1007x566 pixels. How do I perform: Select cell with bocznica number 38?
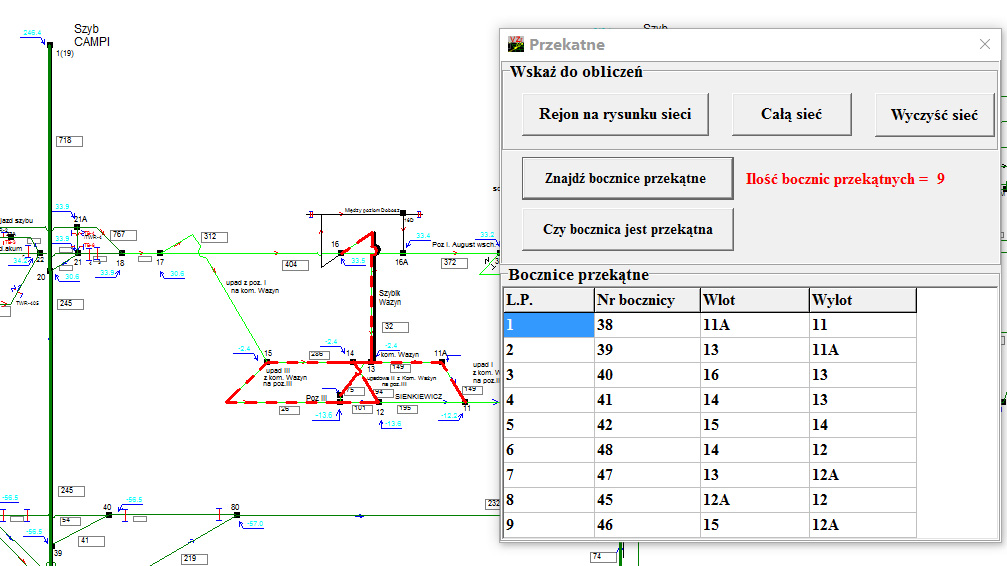click(647, 325)
